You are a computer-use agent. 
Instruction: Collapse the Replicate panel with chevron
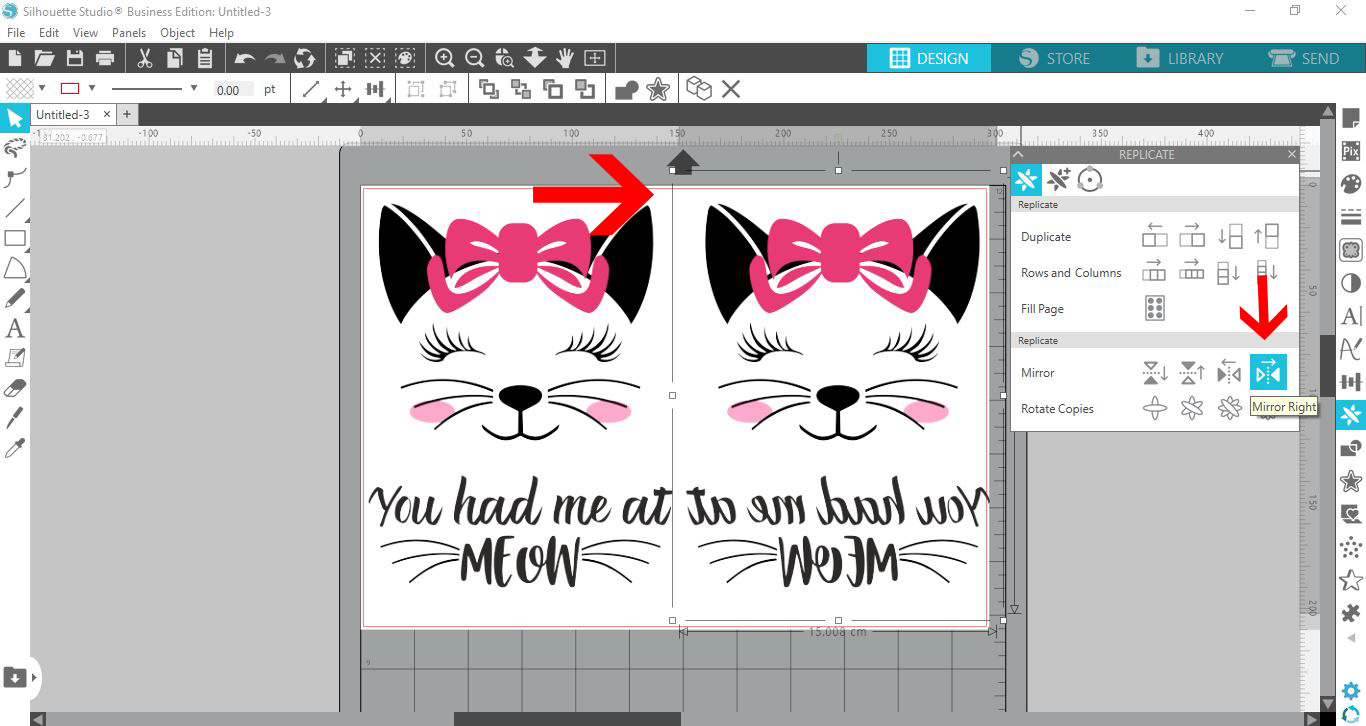[x=1019, y=154]
